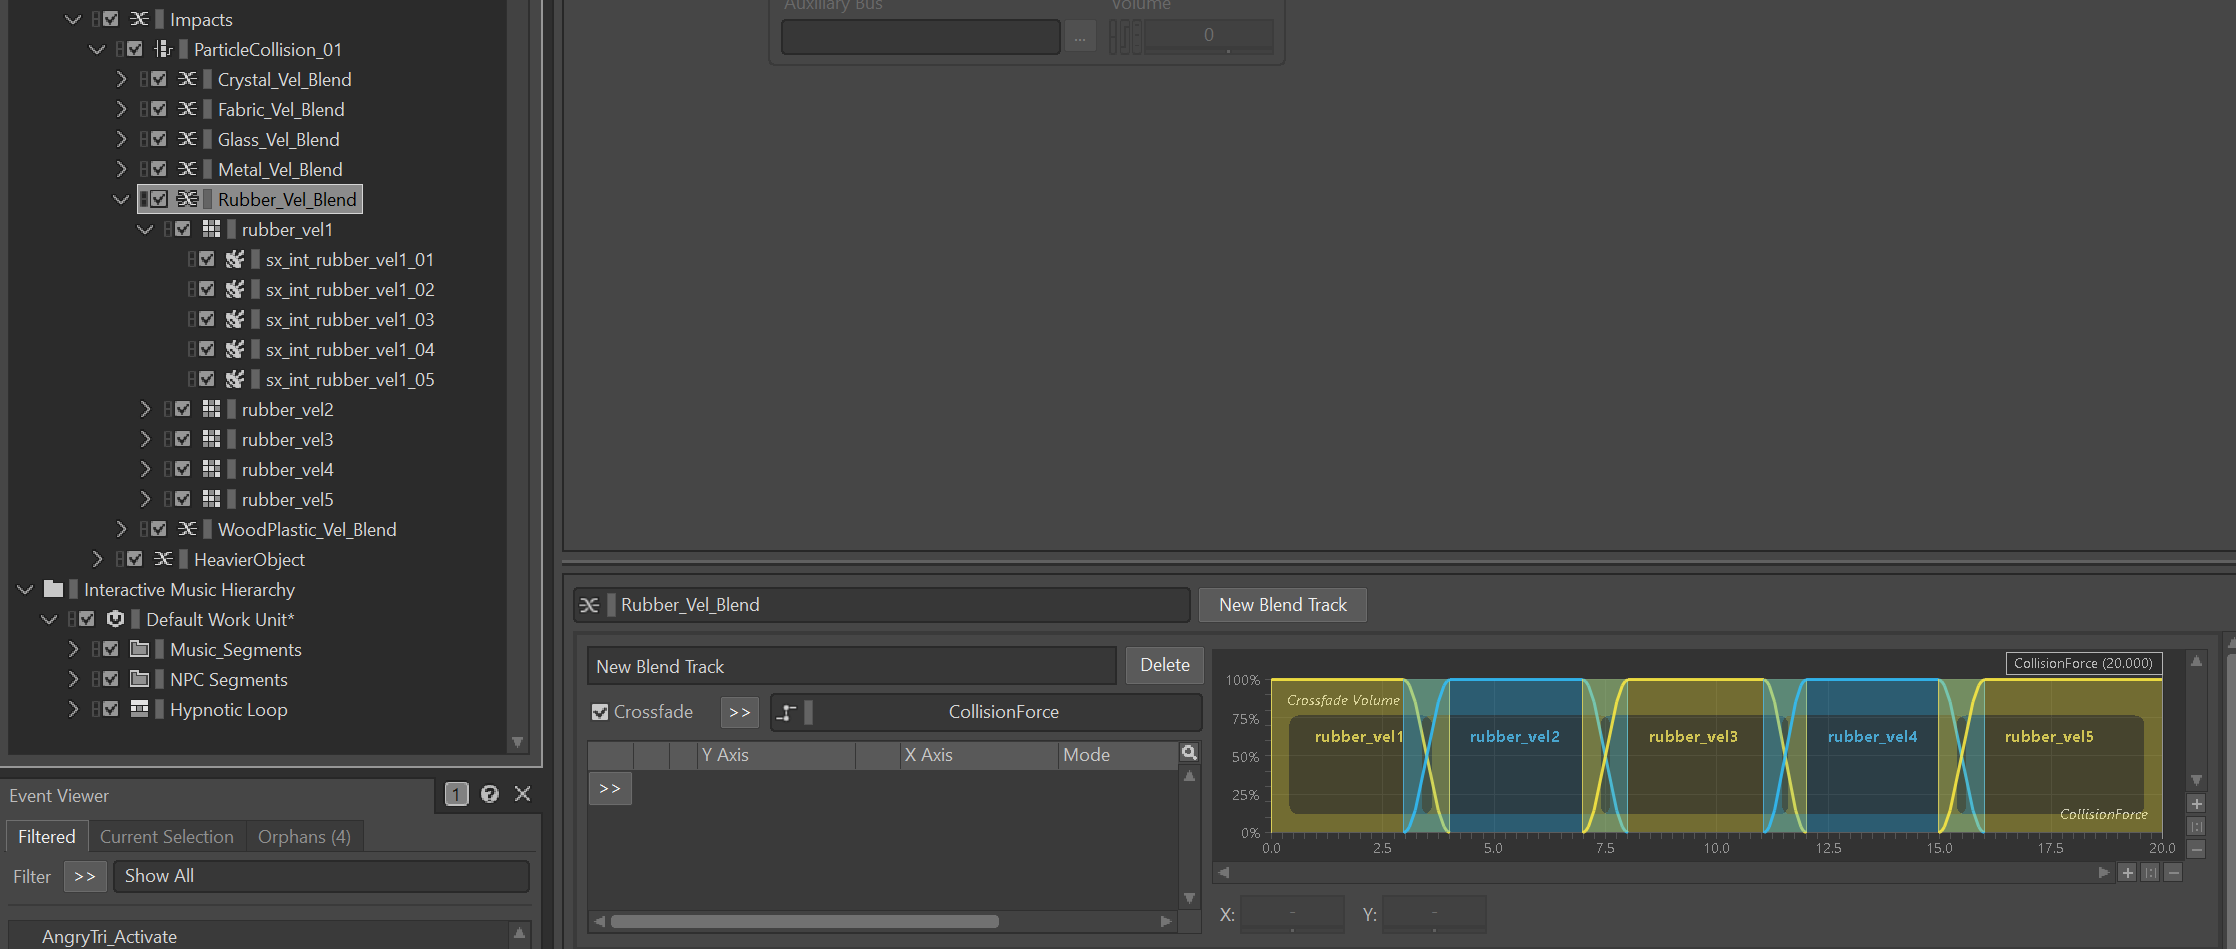Uncheck the sx_int_rubber_vel1_02 inclusion checkbox

[207, 289]
